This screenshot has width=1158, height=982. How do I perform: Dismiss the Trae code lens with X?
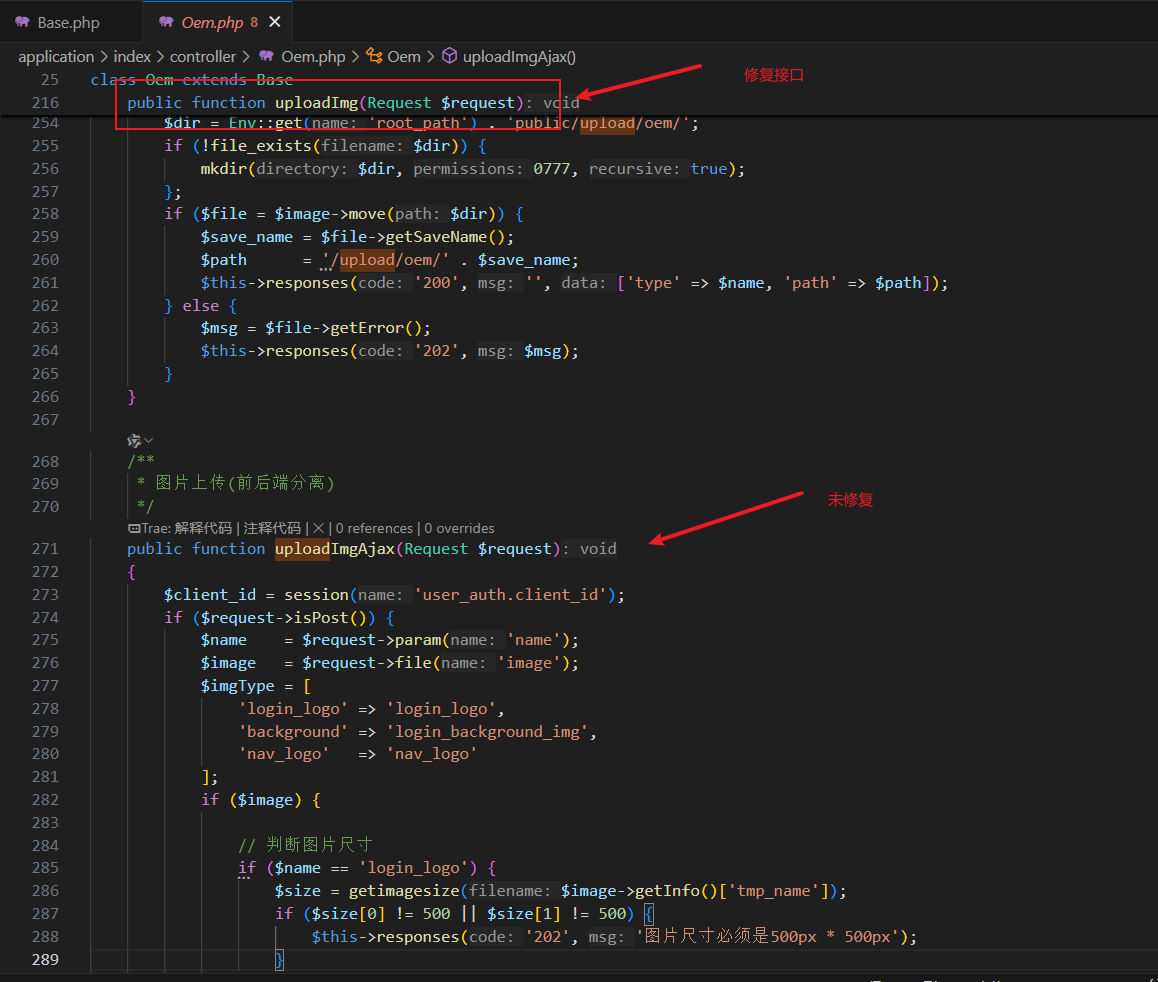pyautogui.click(x=318, y=528)
